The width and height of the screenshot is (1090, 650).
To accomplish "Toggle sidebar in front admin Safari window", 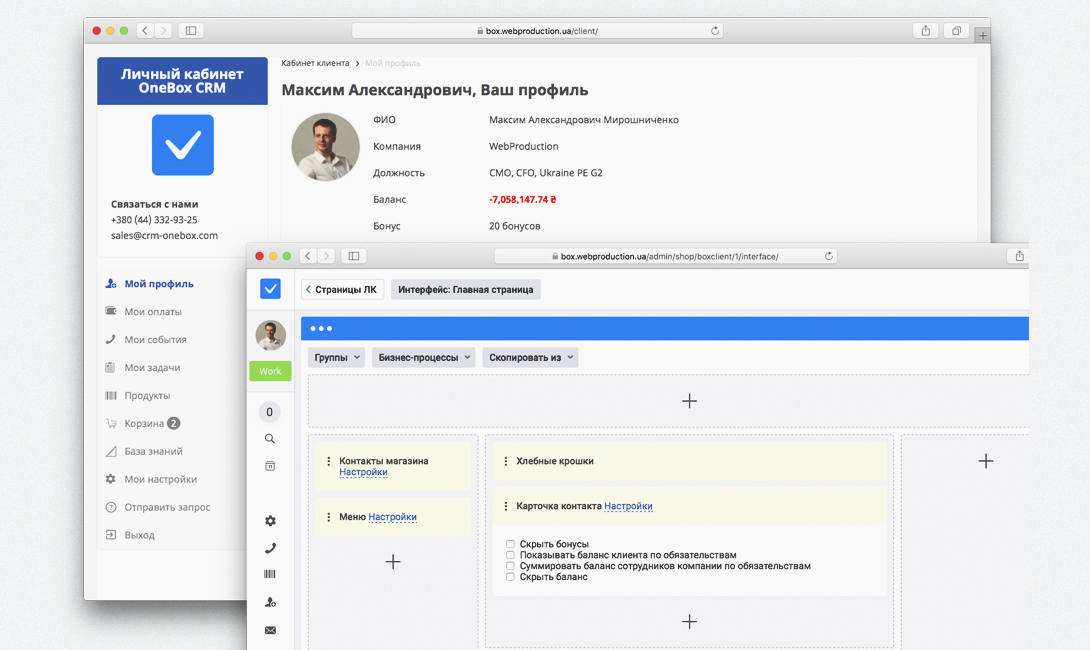I will [x=354, y=256].
